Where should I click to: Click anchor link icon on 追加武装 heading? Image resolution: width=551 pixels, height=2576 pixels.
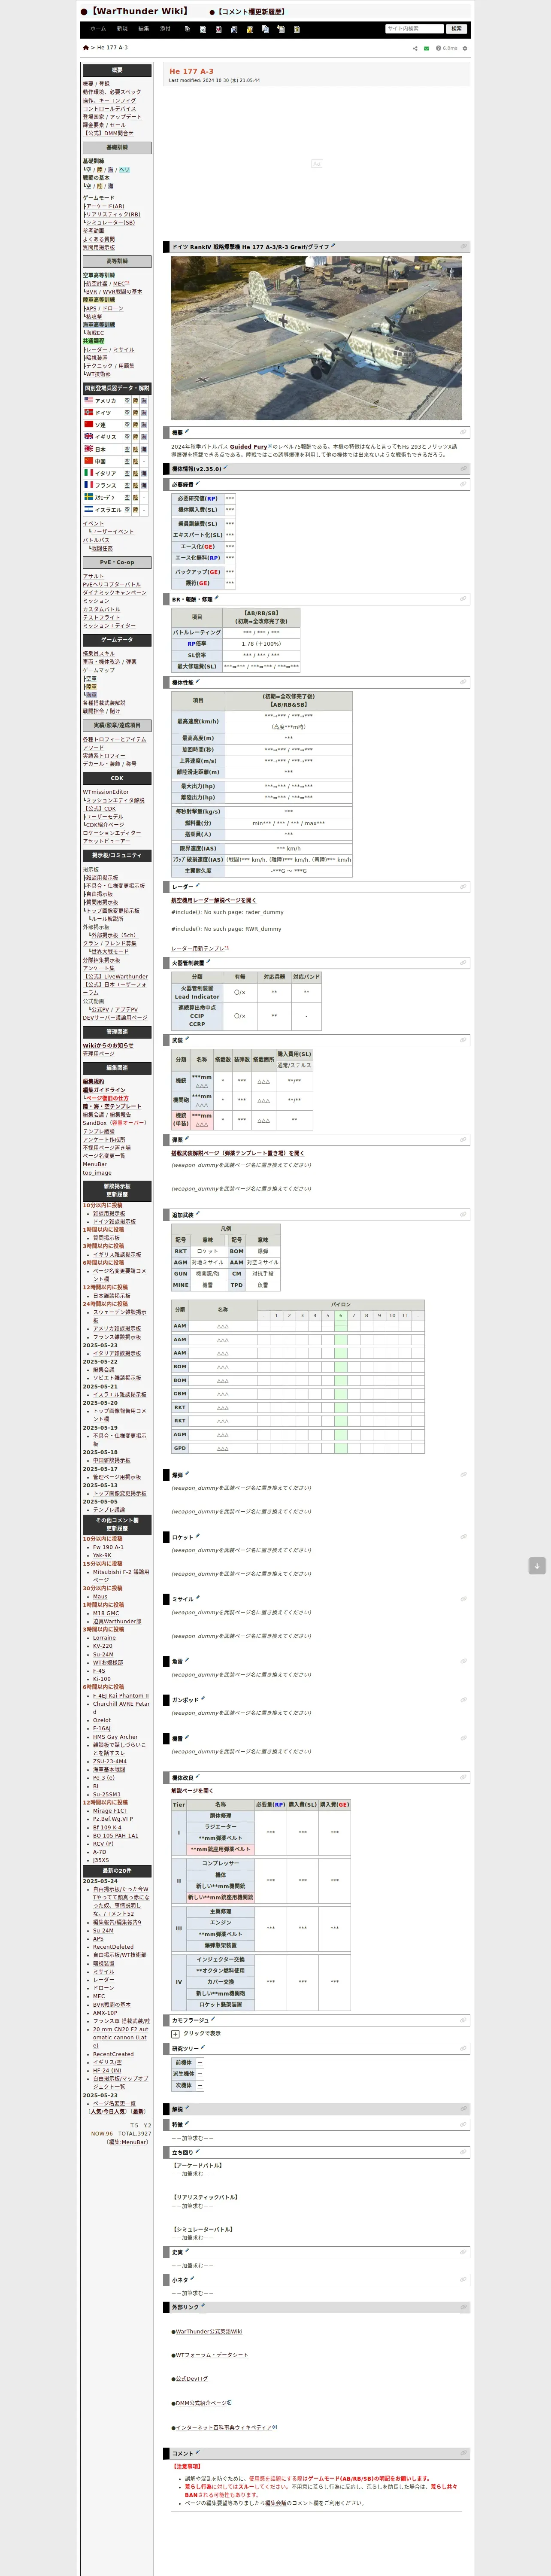tap(462, 1214)
